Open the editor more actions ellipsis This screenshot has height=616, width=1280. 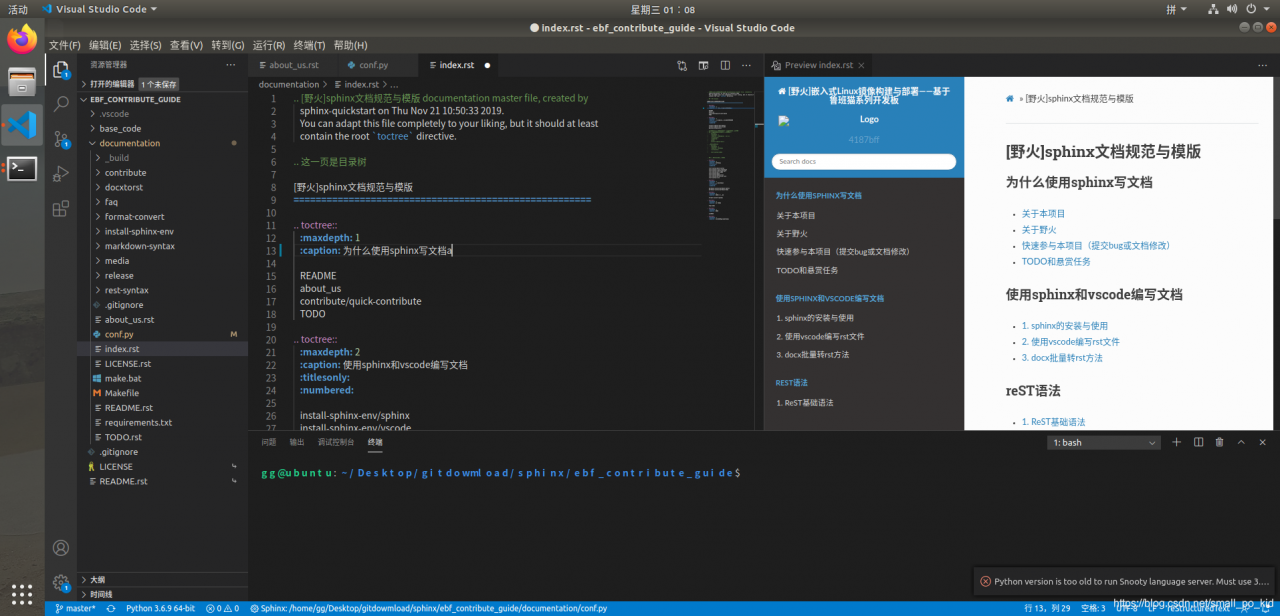tap(746, 65)
